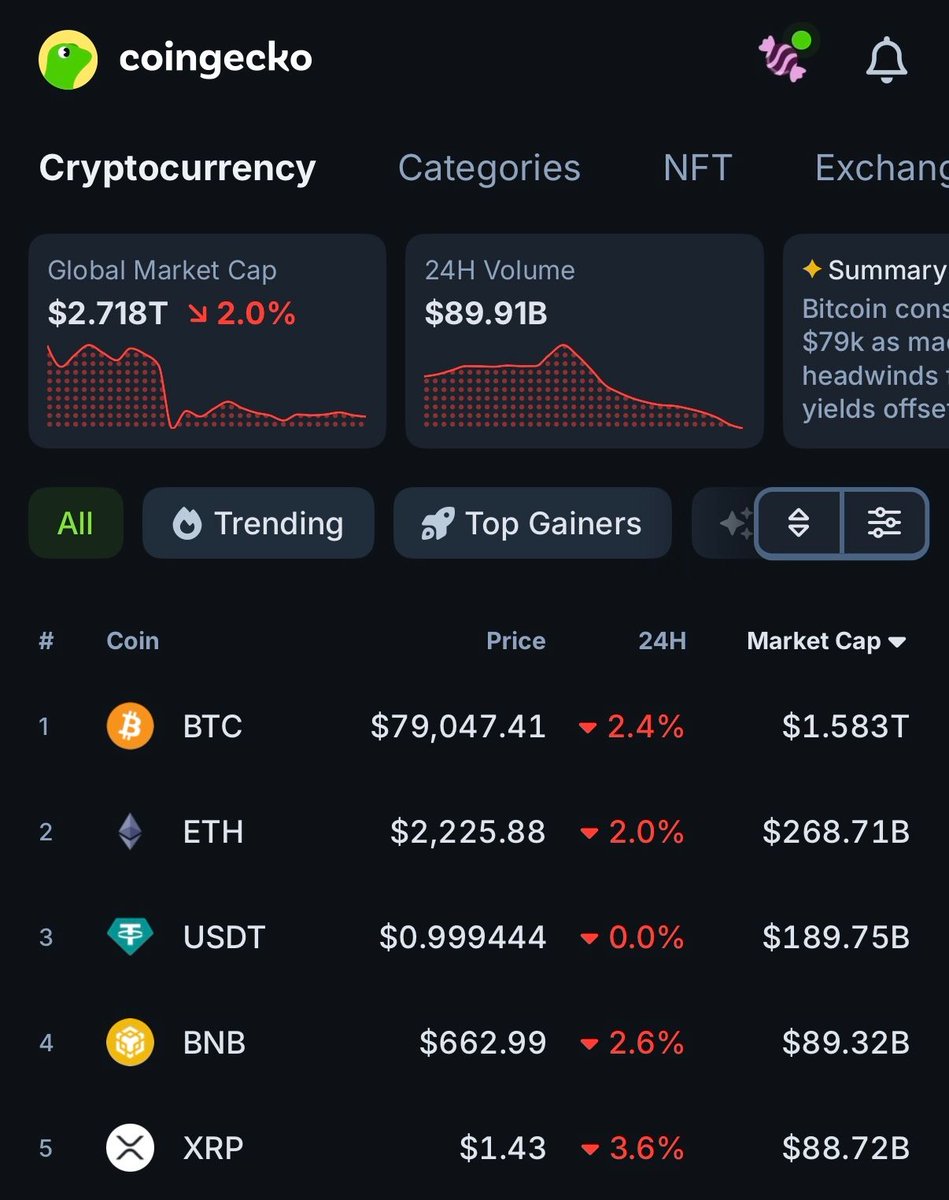The image size is (949, 1200).
Task: Select the All filter chip
Action: [x=76, y=523]
